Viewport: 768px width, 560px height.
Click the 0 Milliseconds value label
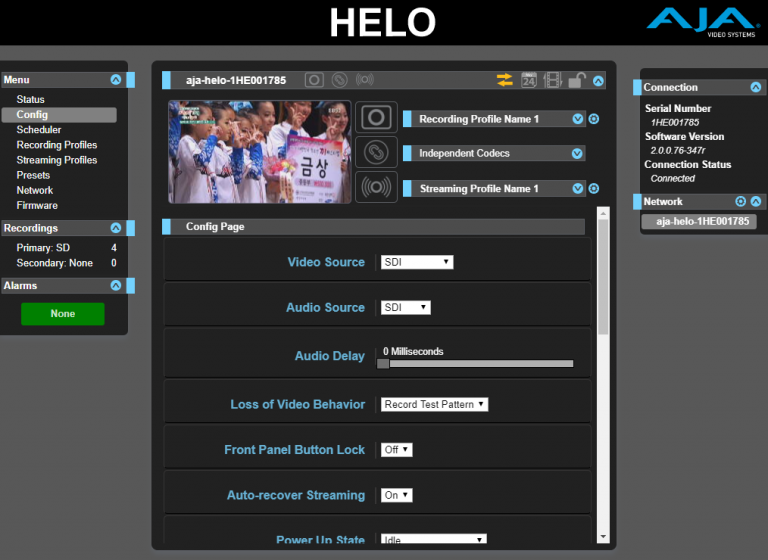[413, 351]
